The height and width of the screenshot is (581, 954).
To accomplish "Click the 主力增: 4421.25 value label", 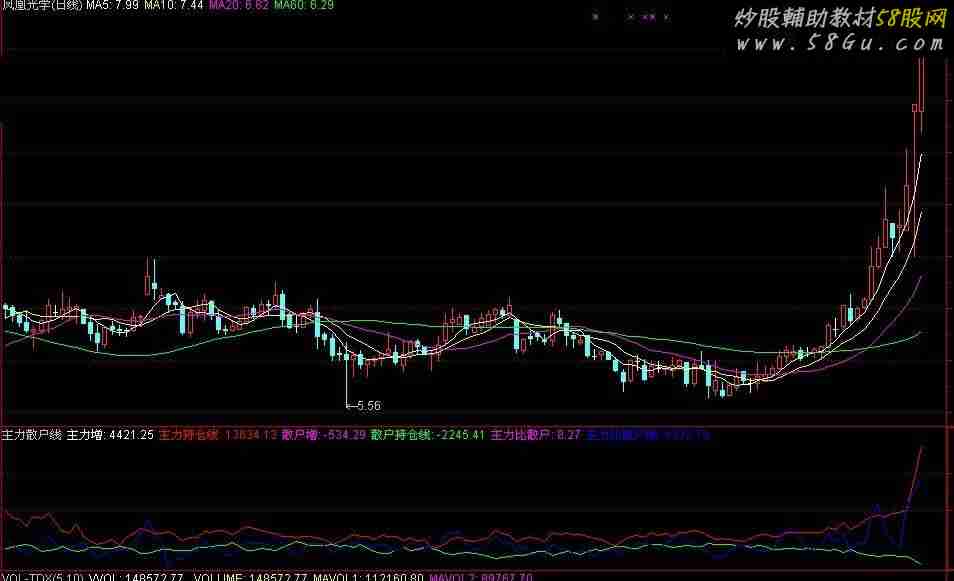I will pos(111,436).
